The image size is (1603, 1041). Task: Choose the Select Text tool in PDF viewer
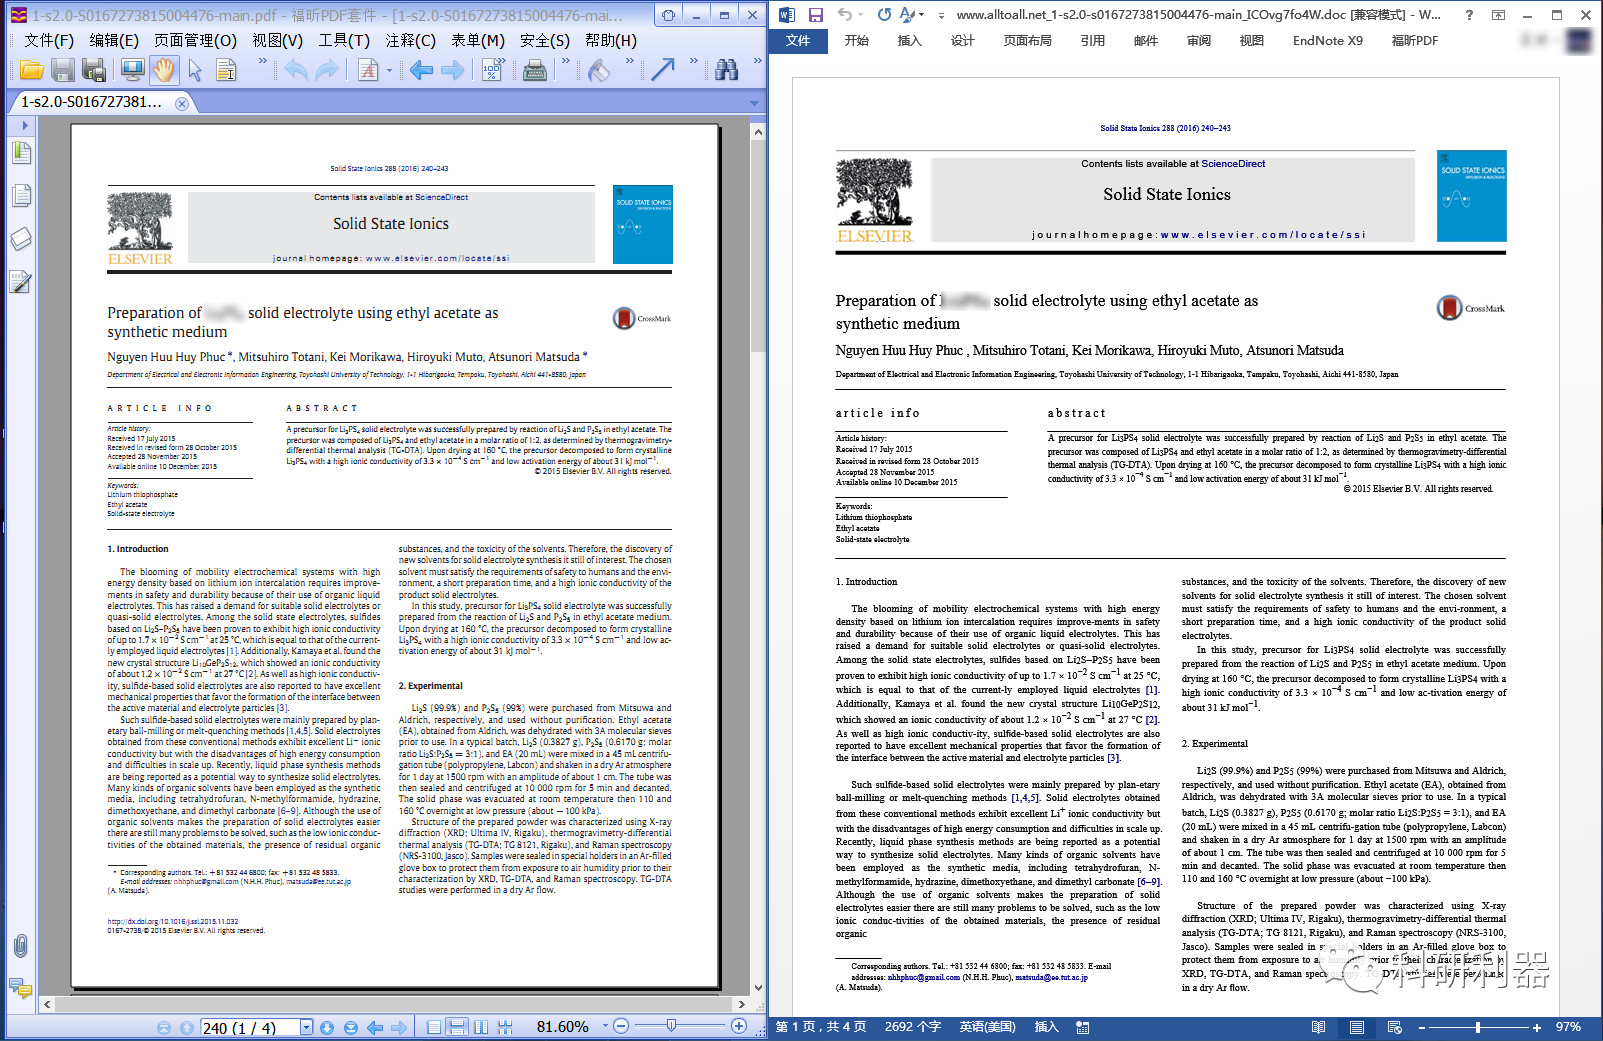tap(226, 70)
